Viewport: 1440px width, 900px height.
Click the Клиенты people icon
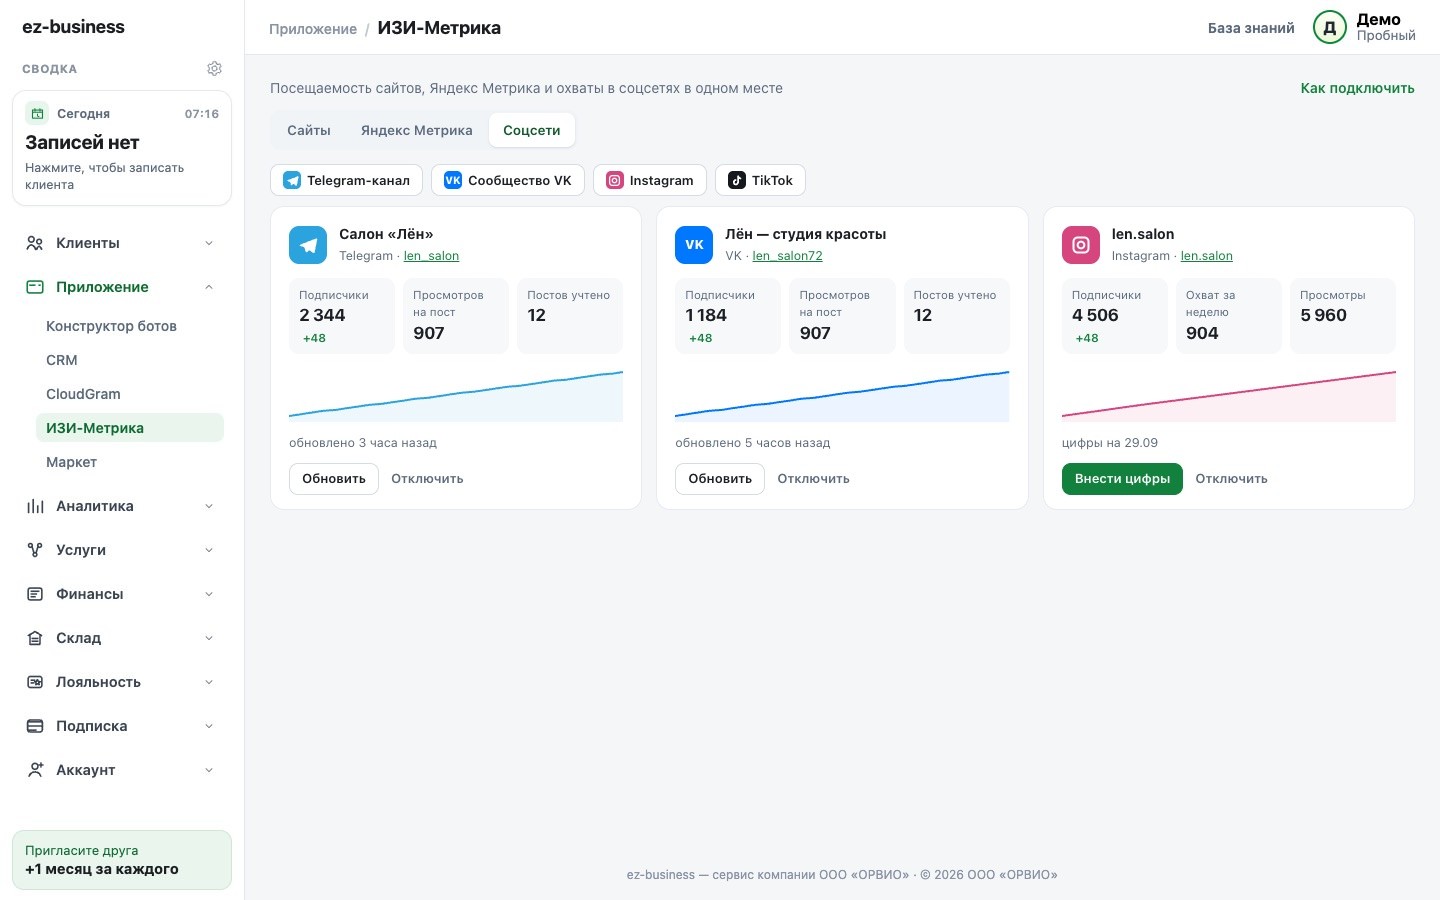click(35, 243)
